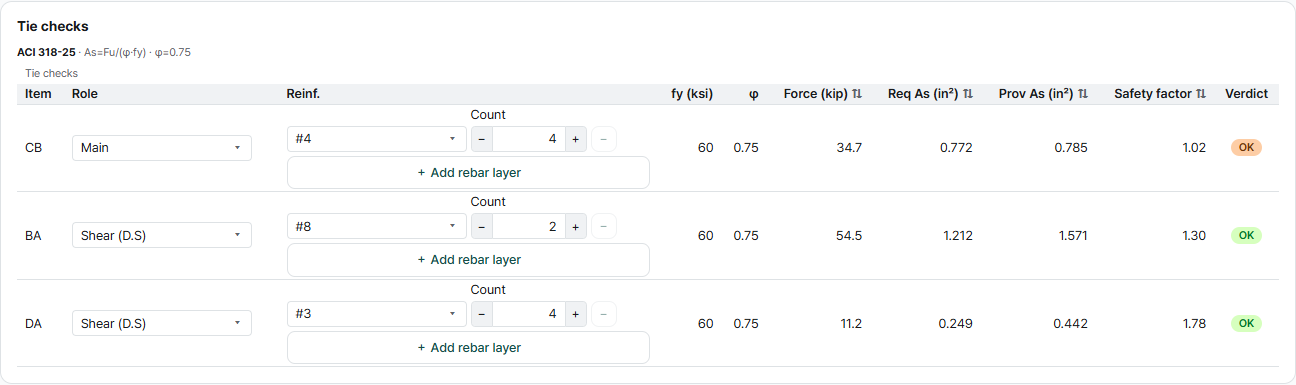Open the CB Role dropdown showing Main

point(162,148)
